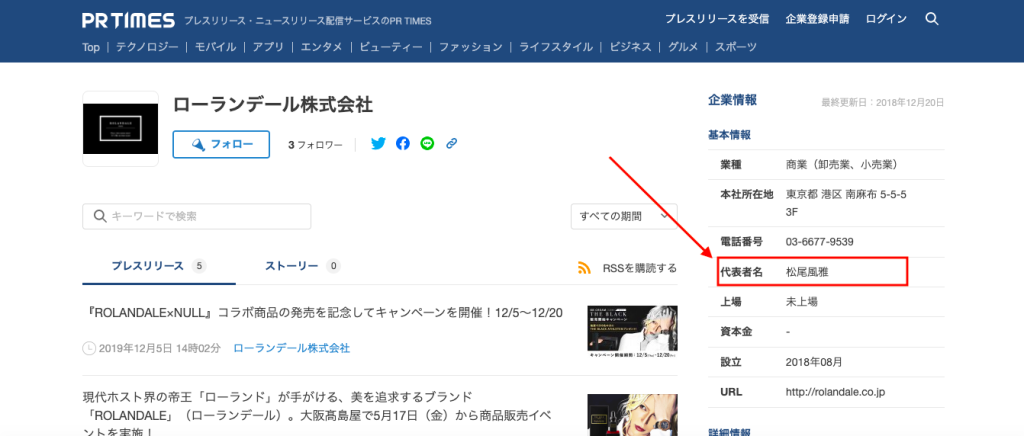This screenshot has width=1024, height=436.
Task: Share company page on Facebook
Action: click(x=403, y=144)
